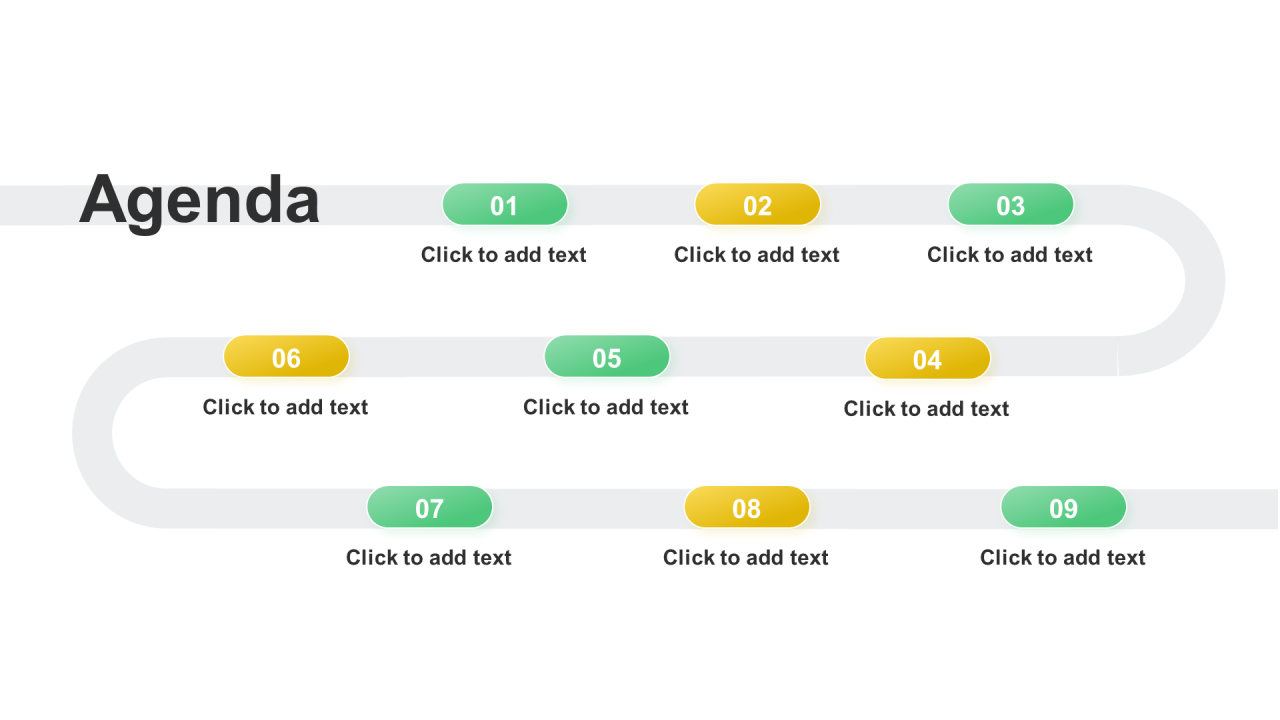Edit the text placeholder under badge 04
This screenshot has height=720, width=1280.
pyautogui.click(x=927, y=409)
